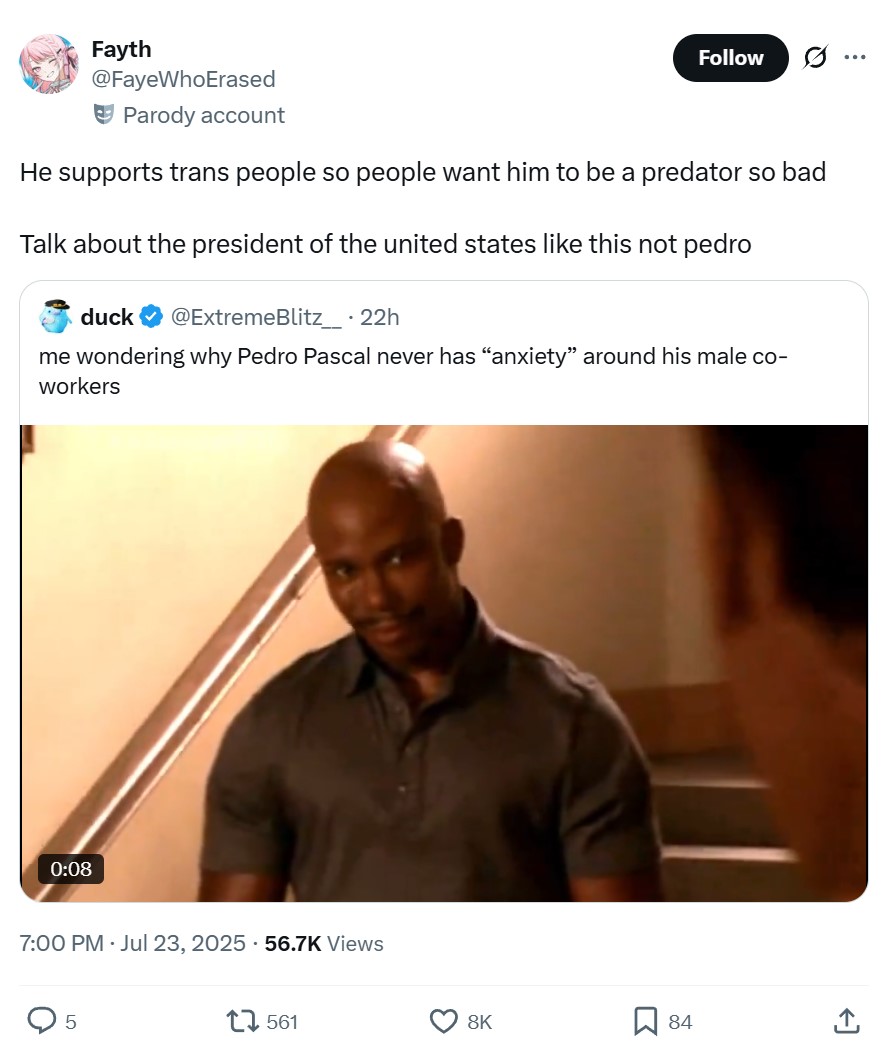Click the reply speech bubble icon
This screenshot has width=885, height=1045.
click(x=41, y=1020)
